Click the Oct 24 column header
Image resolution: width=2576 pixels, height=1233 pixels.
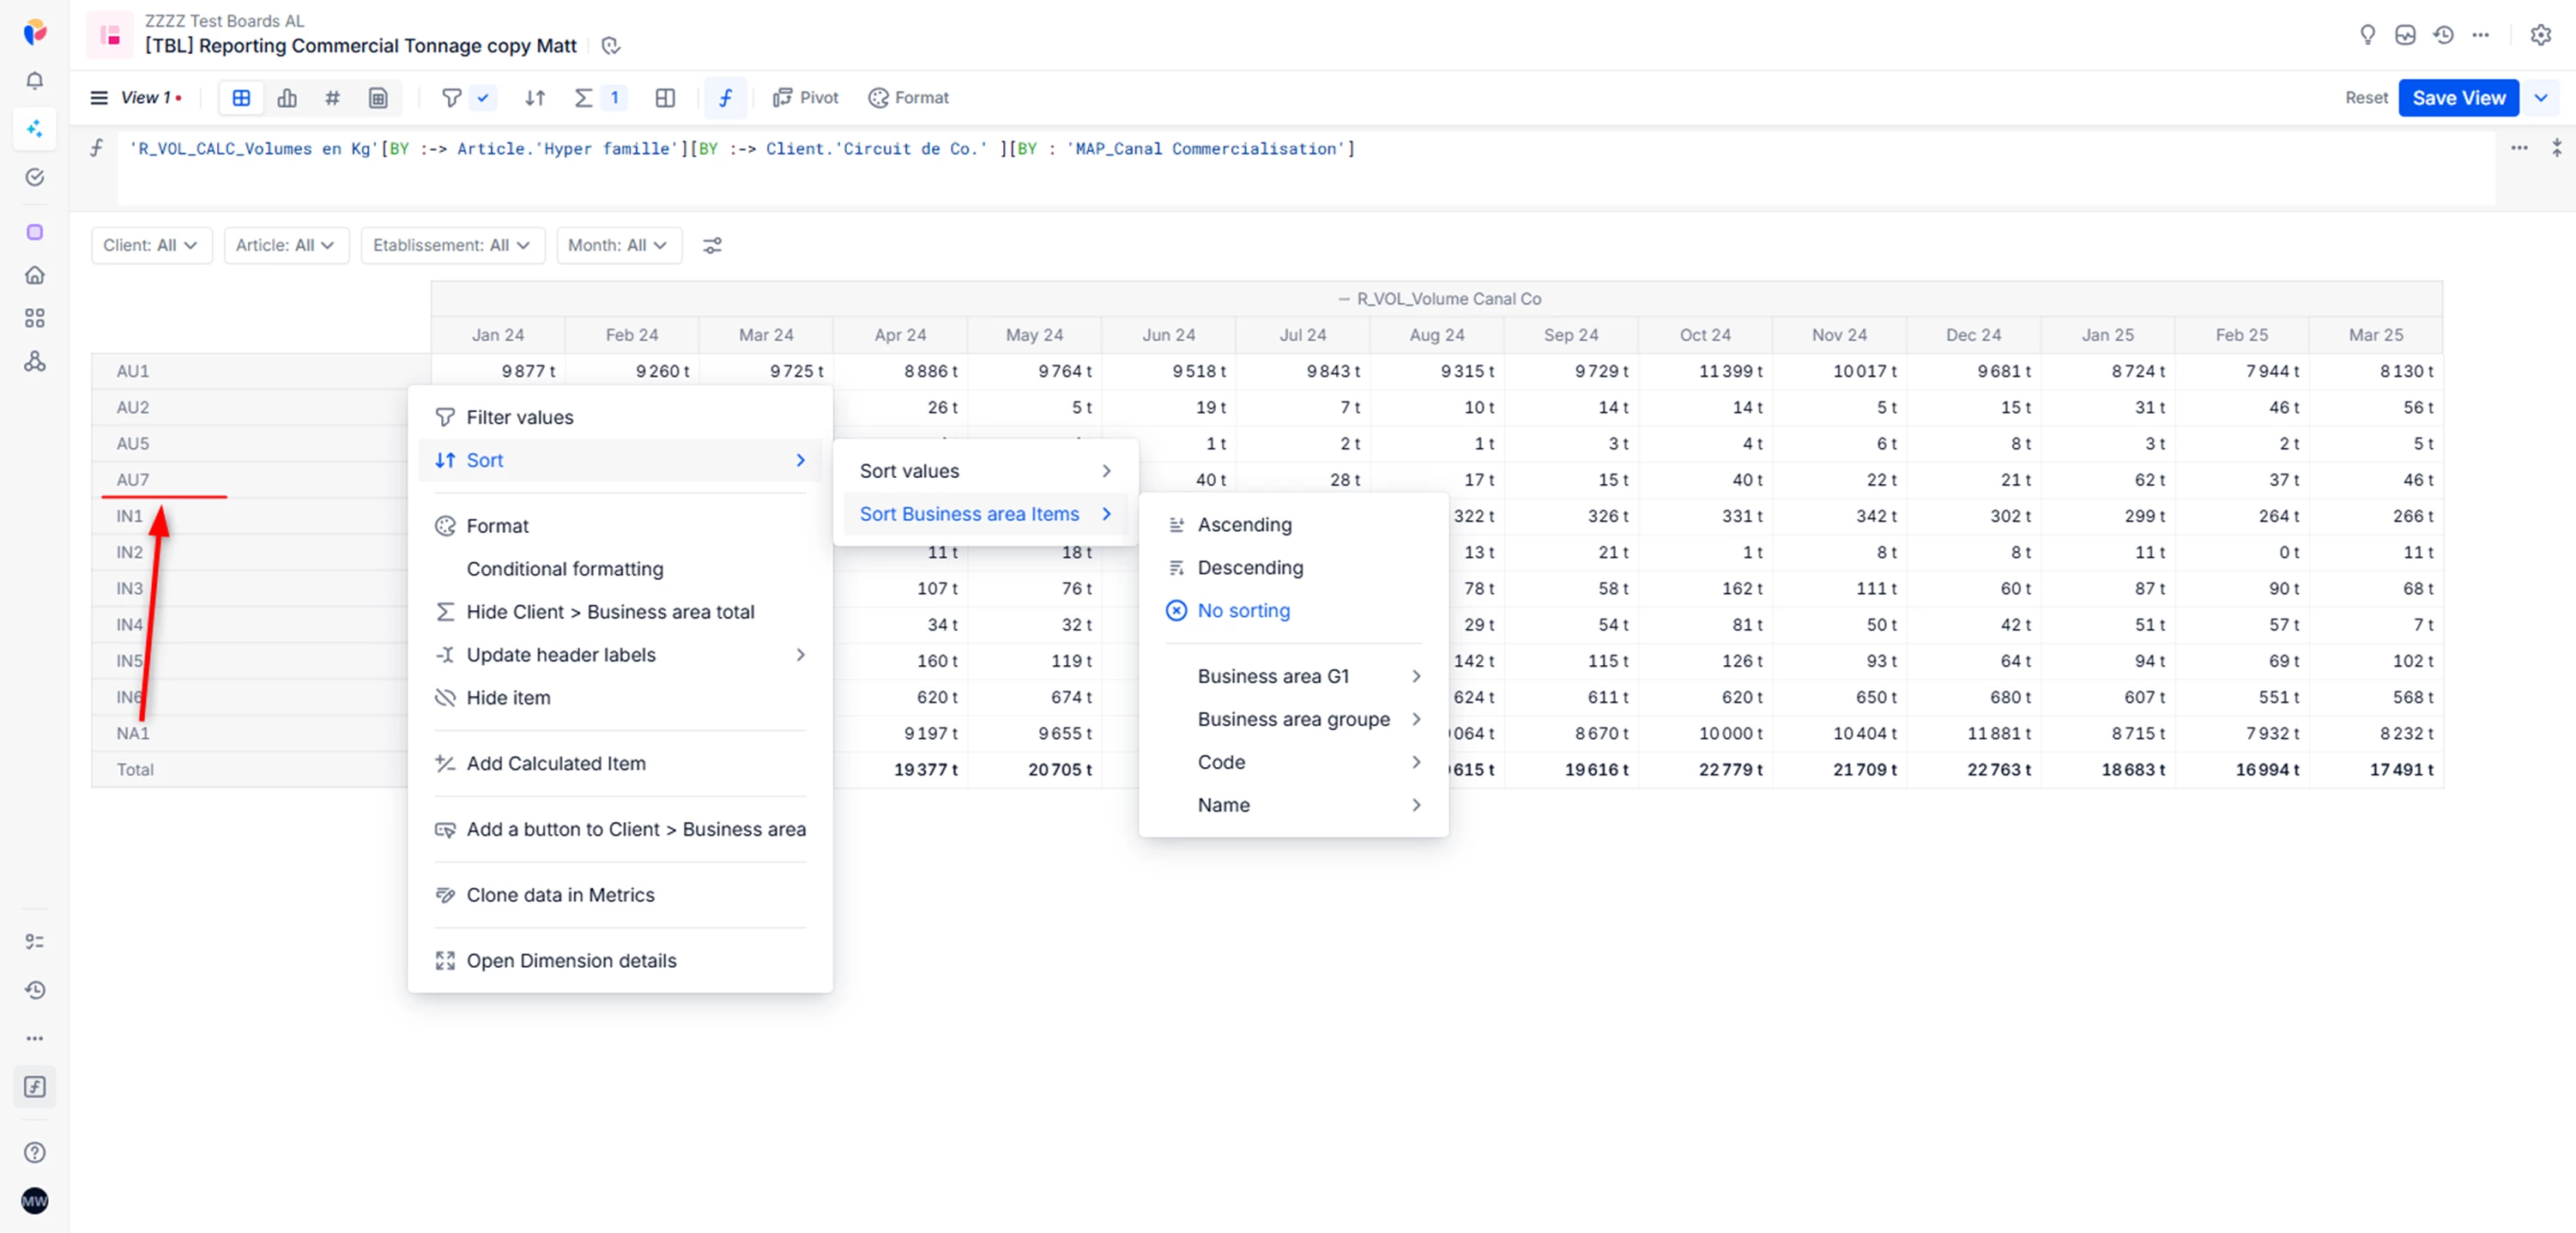pos(1705,335)
